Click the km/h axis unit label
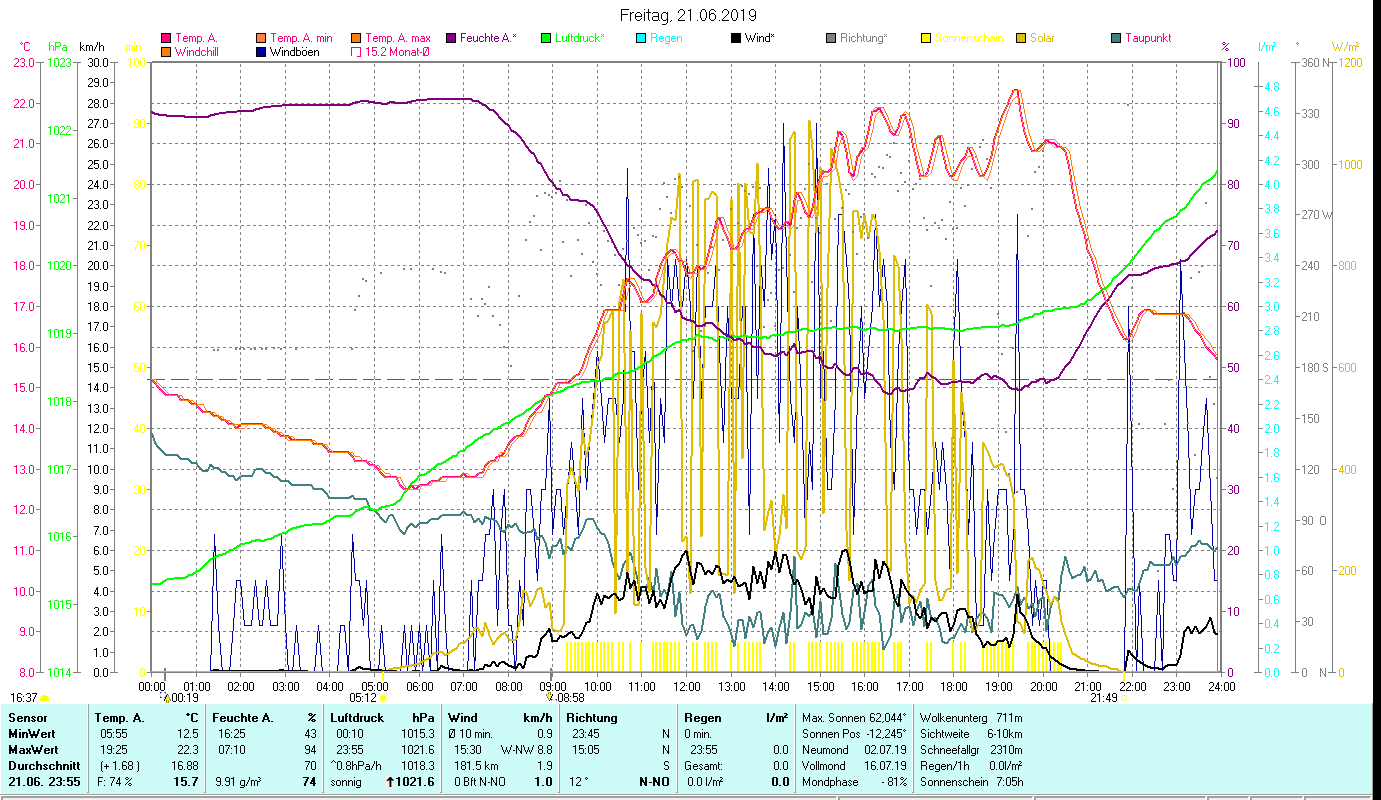This screenshot has height=800, width=1381. [x=91, y=47]
